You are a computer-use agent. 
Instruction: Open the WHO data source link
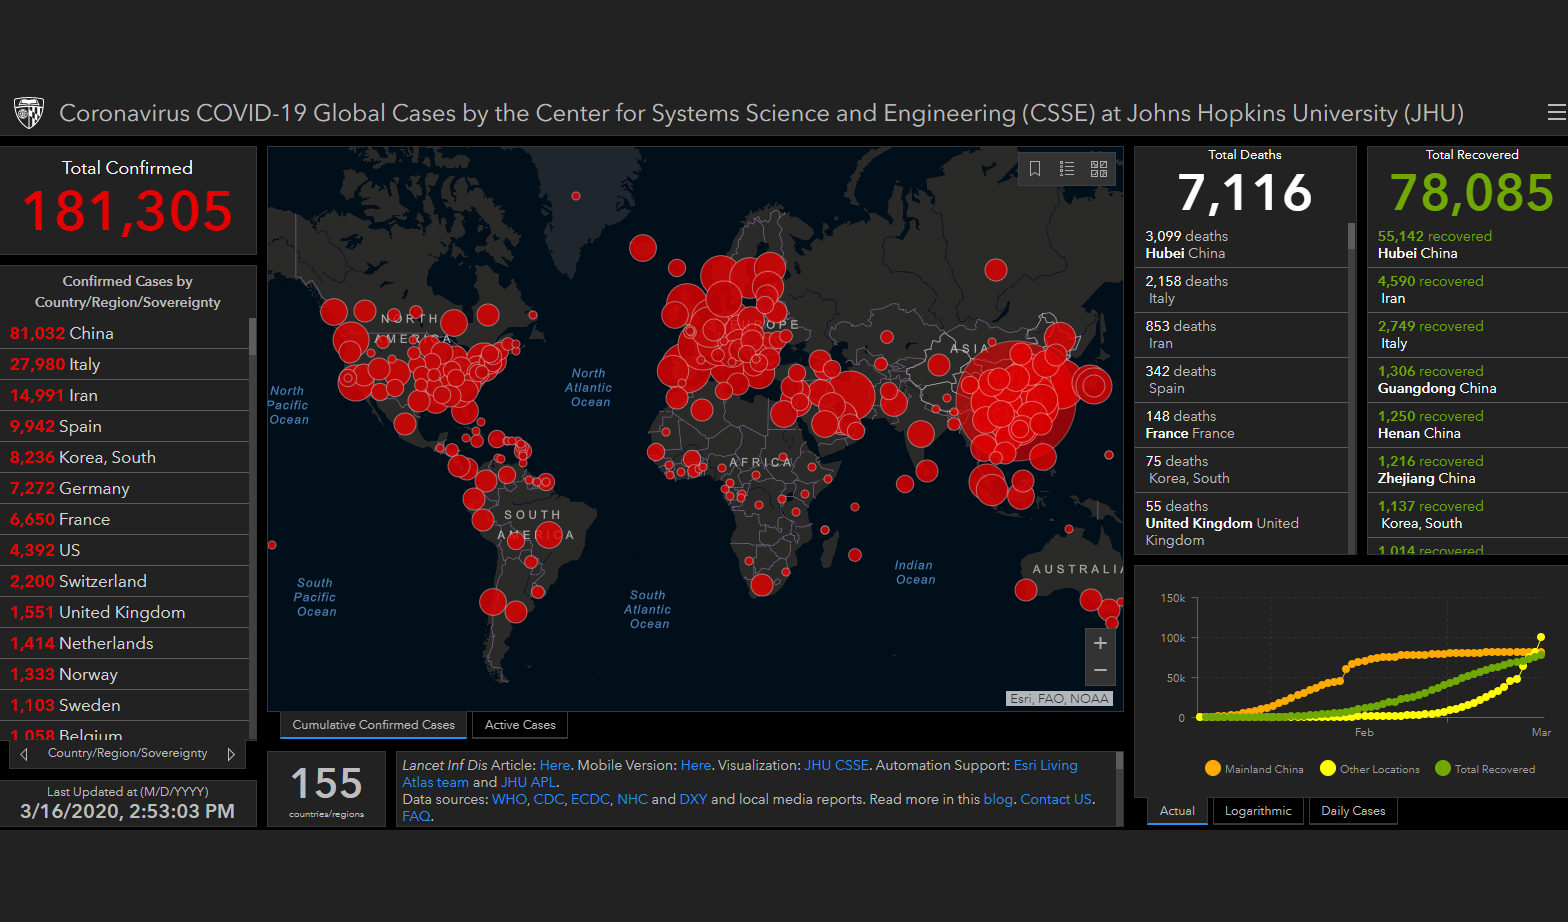[509, 799]
